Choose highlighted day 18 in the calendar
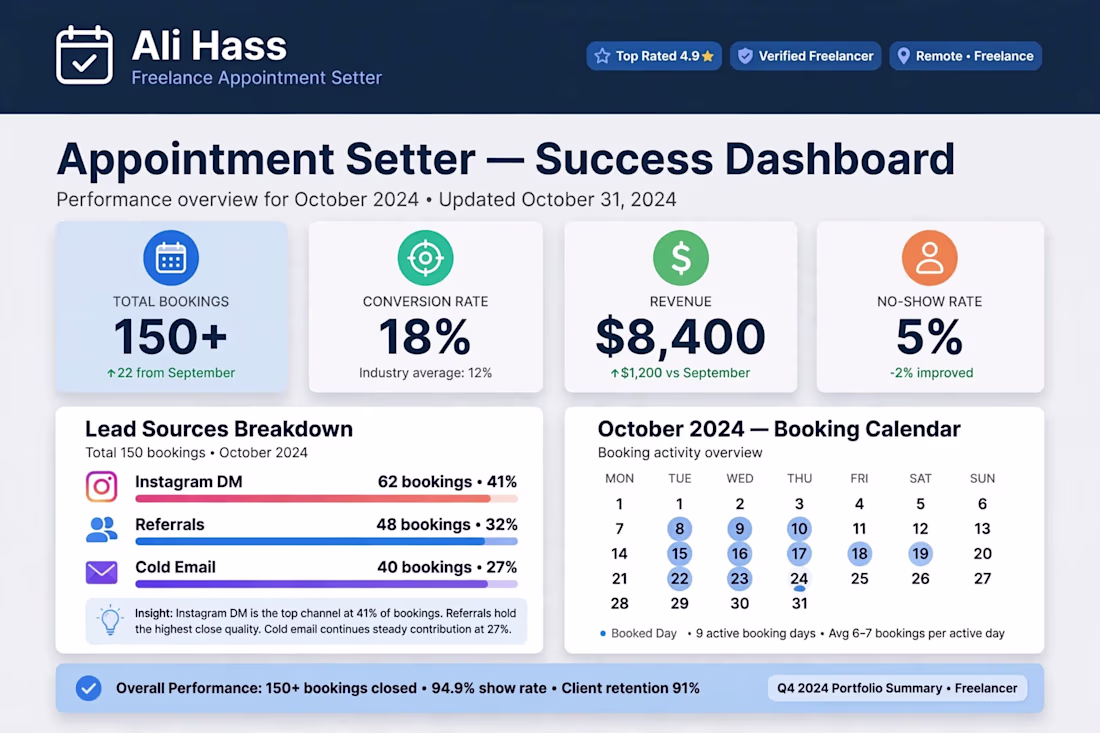 859,553
